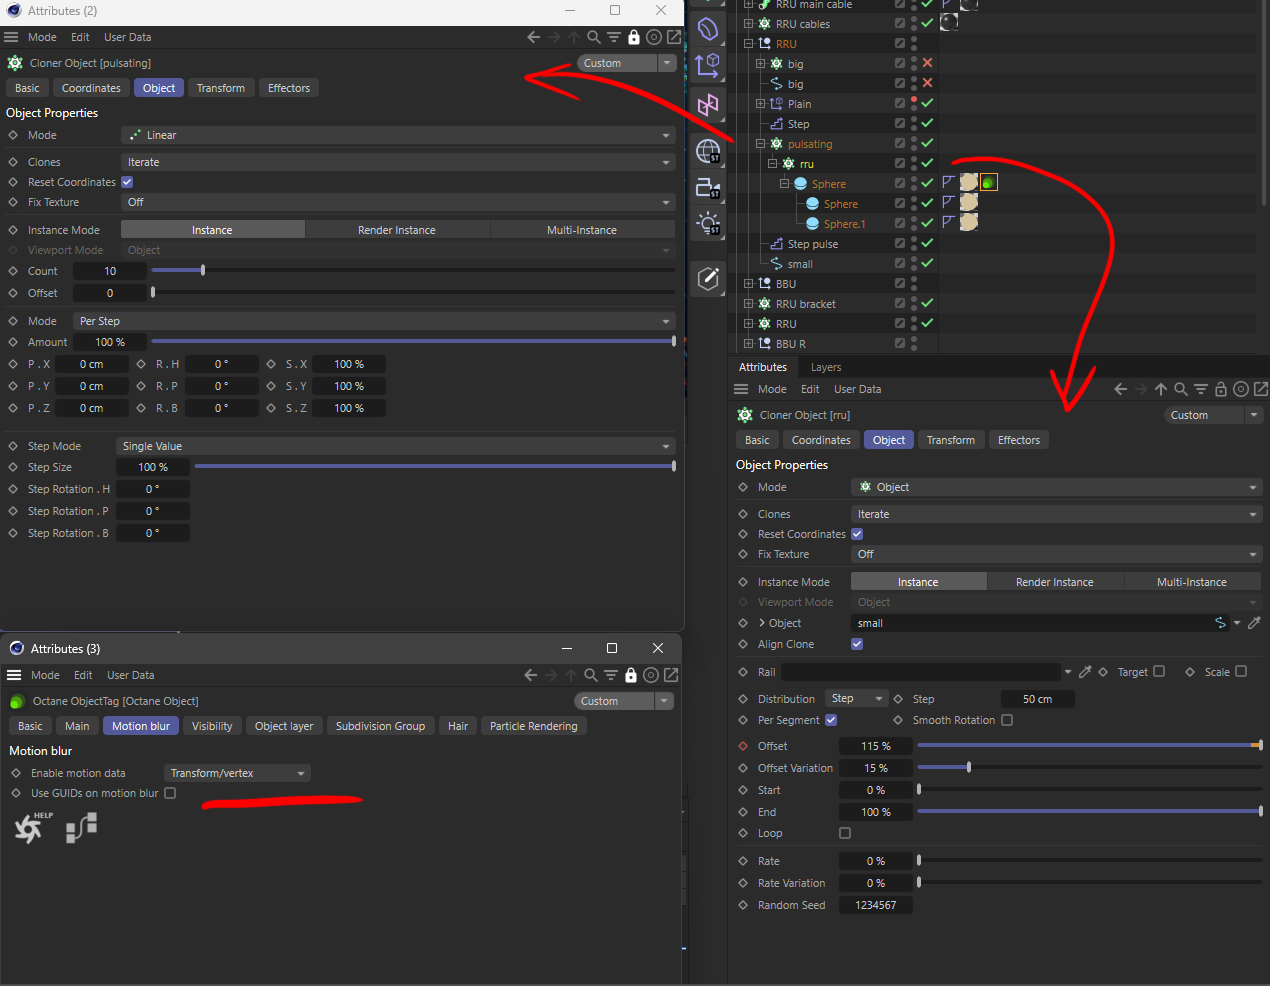Enable the Target checkbox
This screenshot has width=1270, height=986.
[x=1159, y=672]
